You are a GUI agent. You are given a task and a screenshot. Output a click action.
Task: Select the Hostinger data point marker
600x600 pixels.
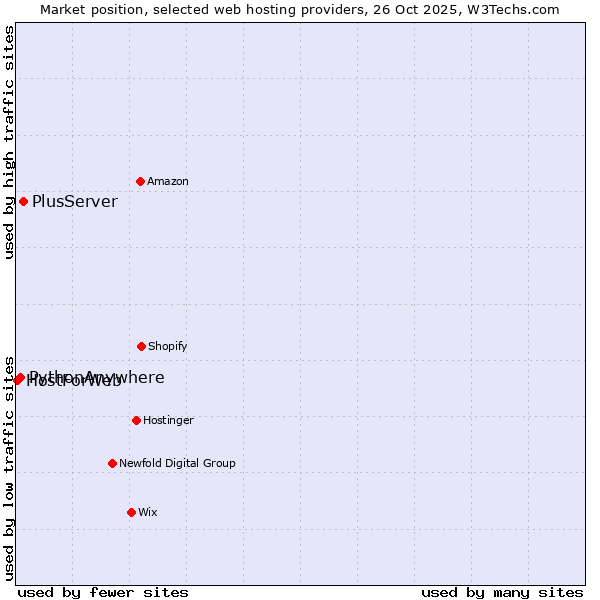(136, 420)
